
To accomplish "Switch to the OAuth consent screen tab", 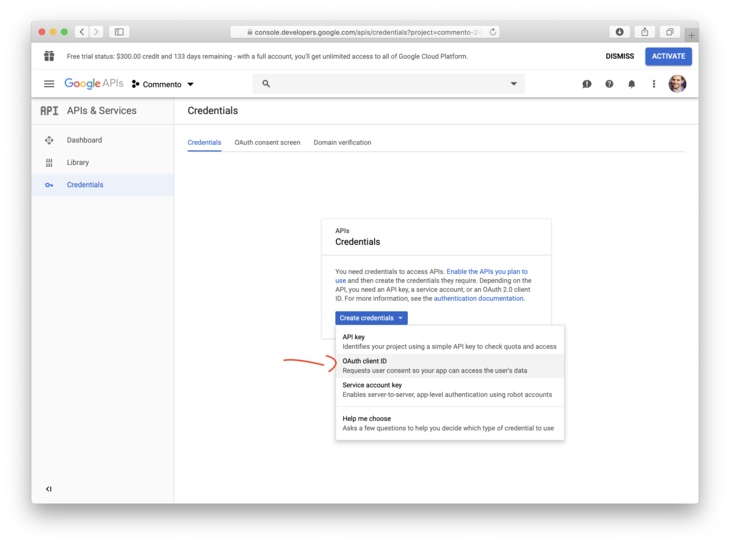I will (267, 142).
